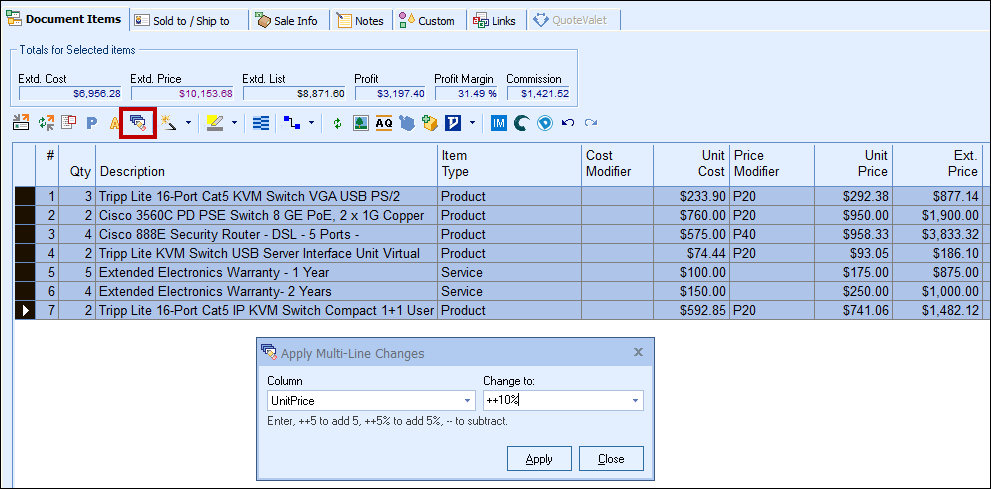Click the P40 price modifier cell
Screen dimensions: 991x489
pyautogui.click(x=772, y=234)
